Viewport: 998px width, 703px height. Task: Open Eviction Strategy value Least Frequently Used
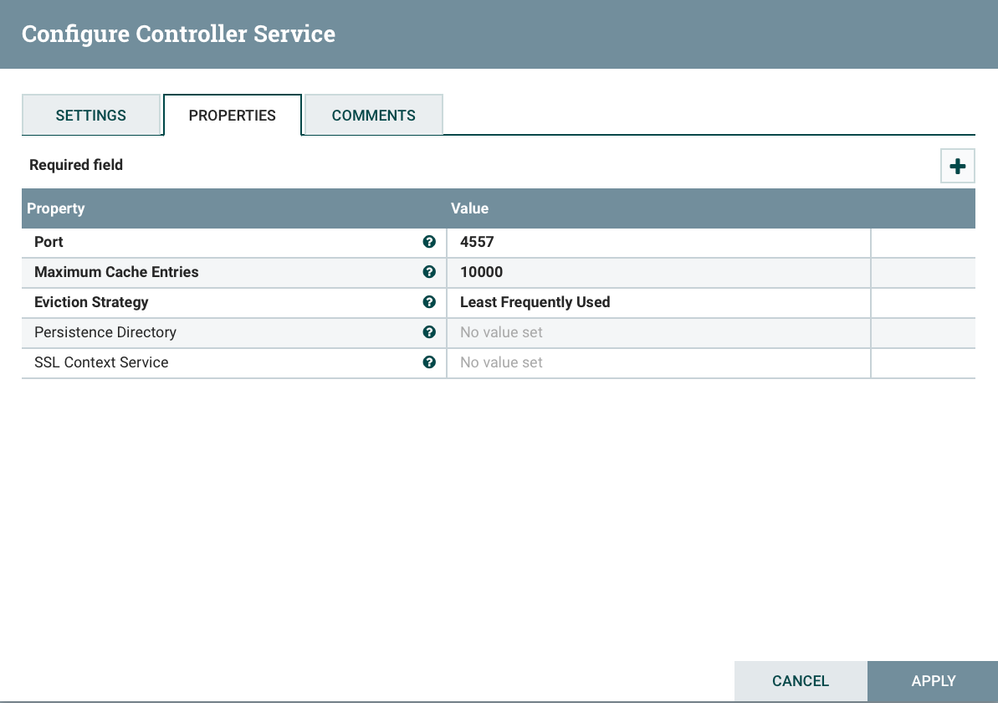pos(659,302)
